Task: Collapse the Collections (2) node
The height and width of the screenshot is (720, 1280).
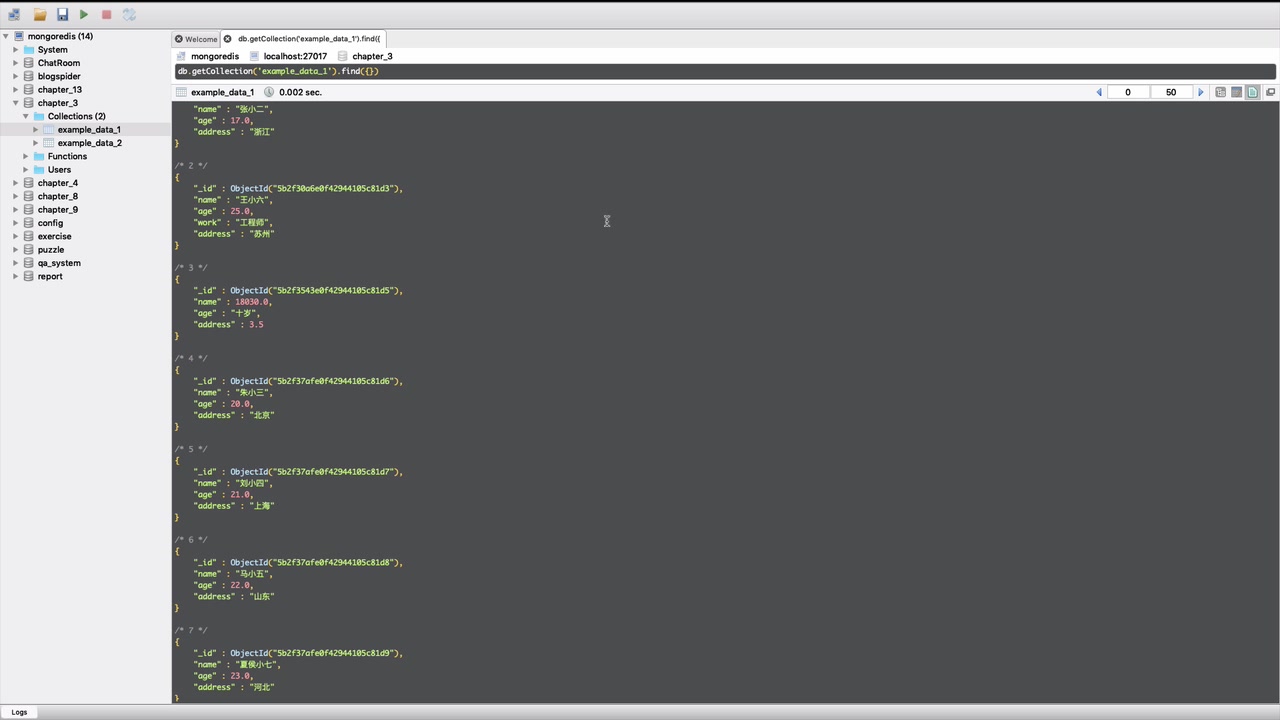Action: (x=25, y=116)
